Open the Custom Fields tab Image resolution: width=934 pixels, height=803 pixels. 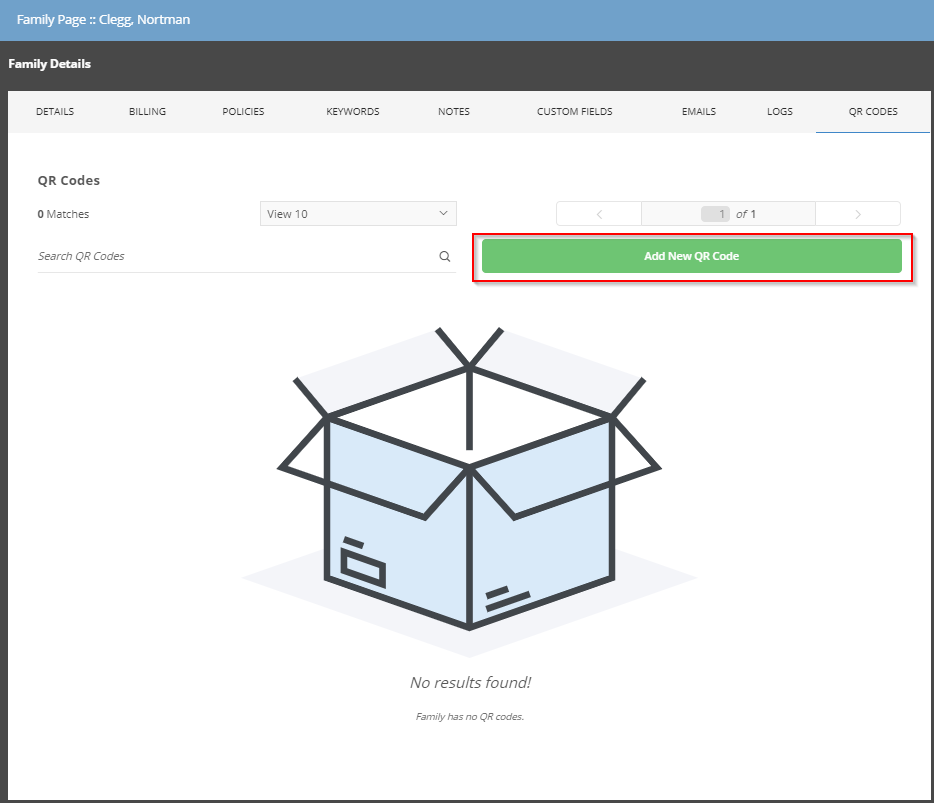coord(574,112)
